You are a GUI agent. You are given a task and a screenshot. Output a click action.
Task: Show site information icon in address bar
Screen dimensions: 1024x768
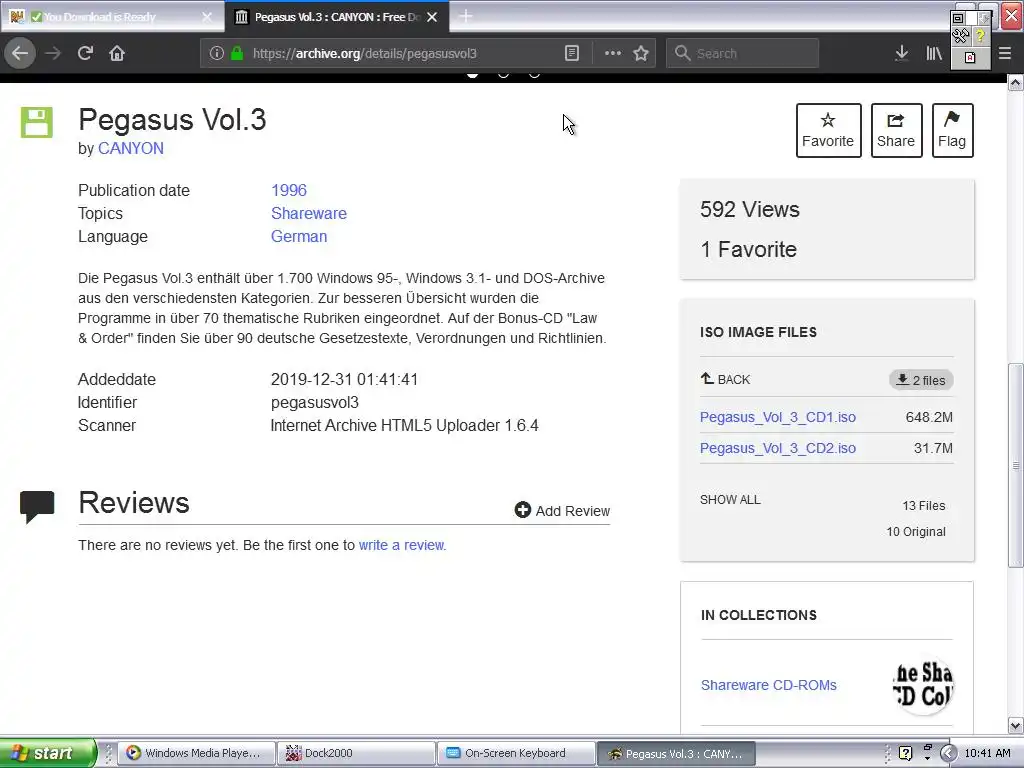pos(217,53)
